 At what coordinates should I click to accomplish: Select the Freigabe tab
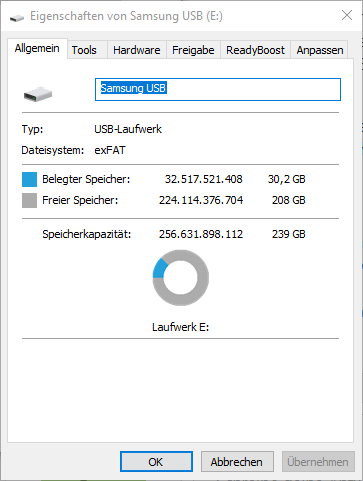[193, 50]
